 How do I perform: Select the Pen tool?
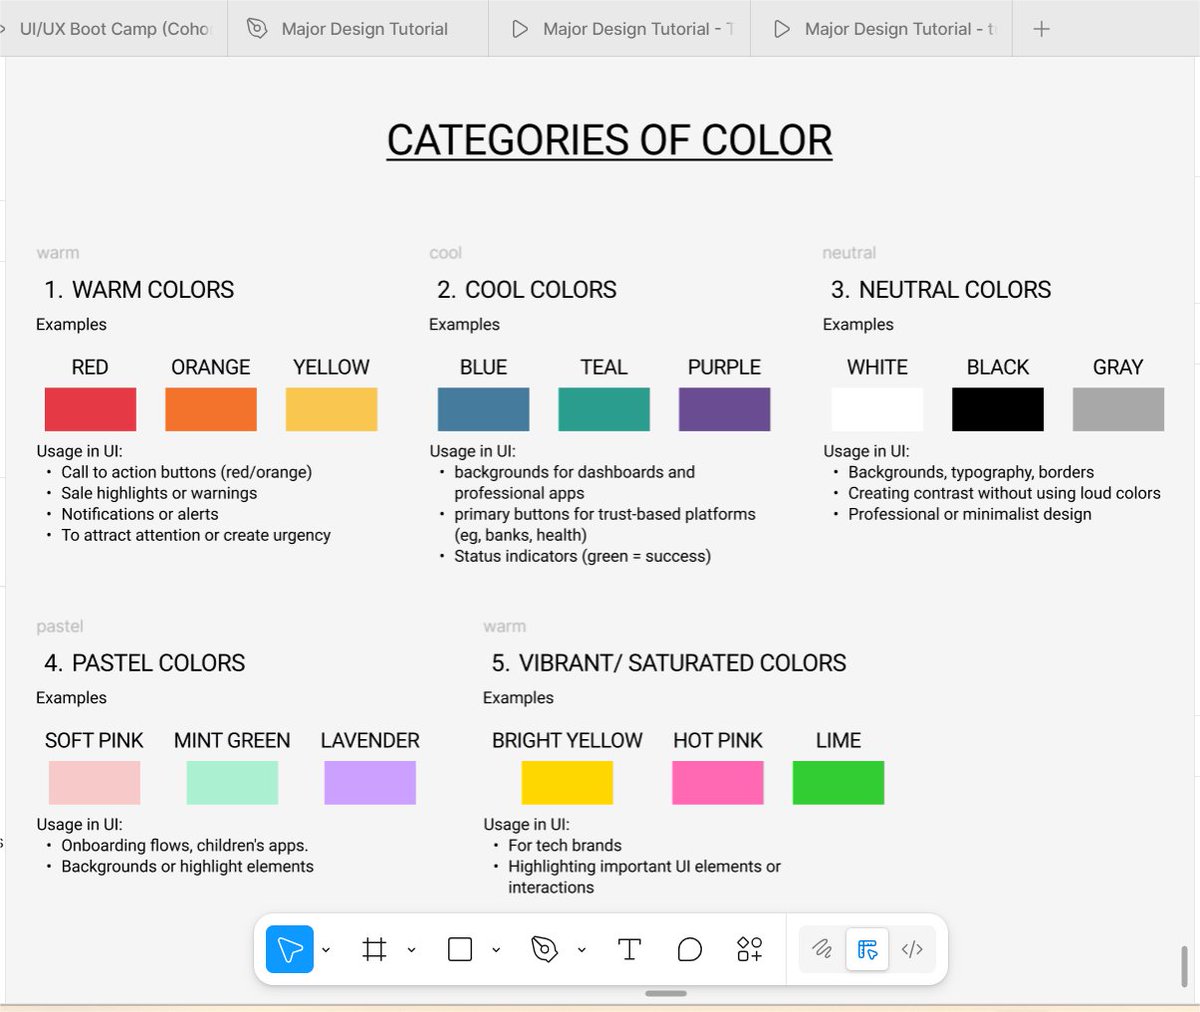coord(544,949)
